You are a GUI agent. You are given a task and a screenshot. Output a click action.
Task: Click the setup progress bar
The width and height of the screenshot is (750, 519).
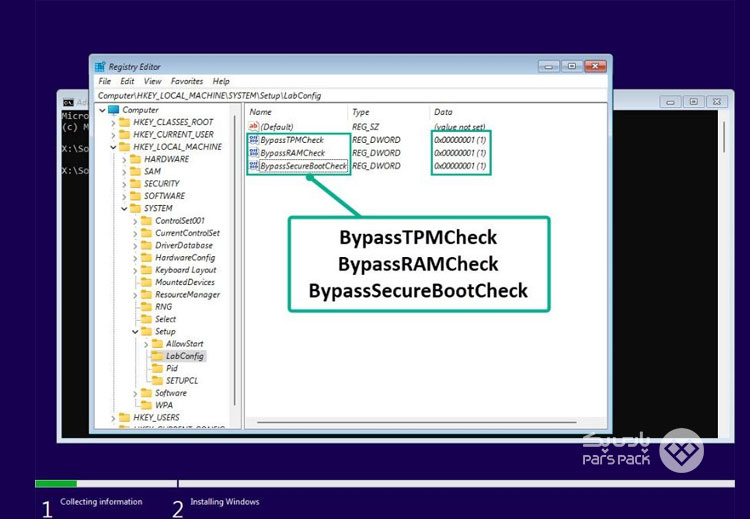[385, 484]
